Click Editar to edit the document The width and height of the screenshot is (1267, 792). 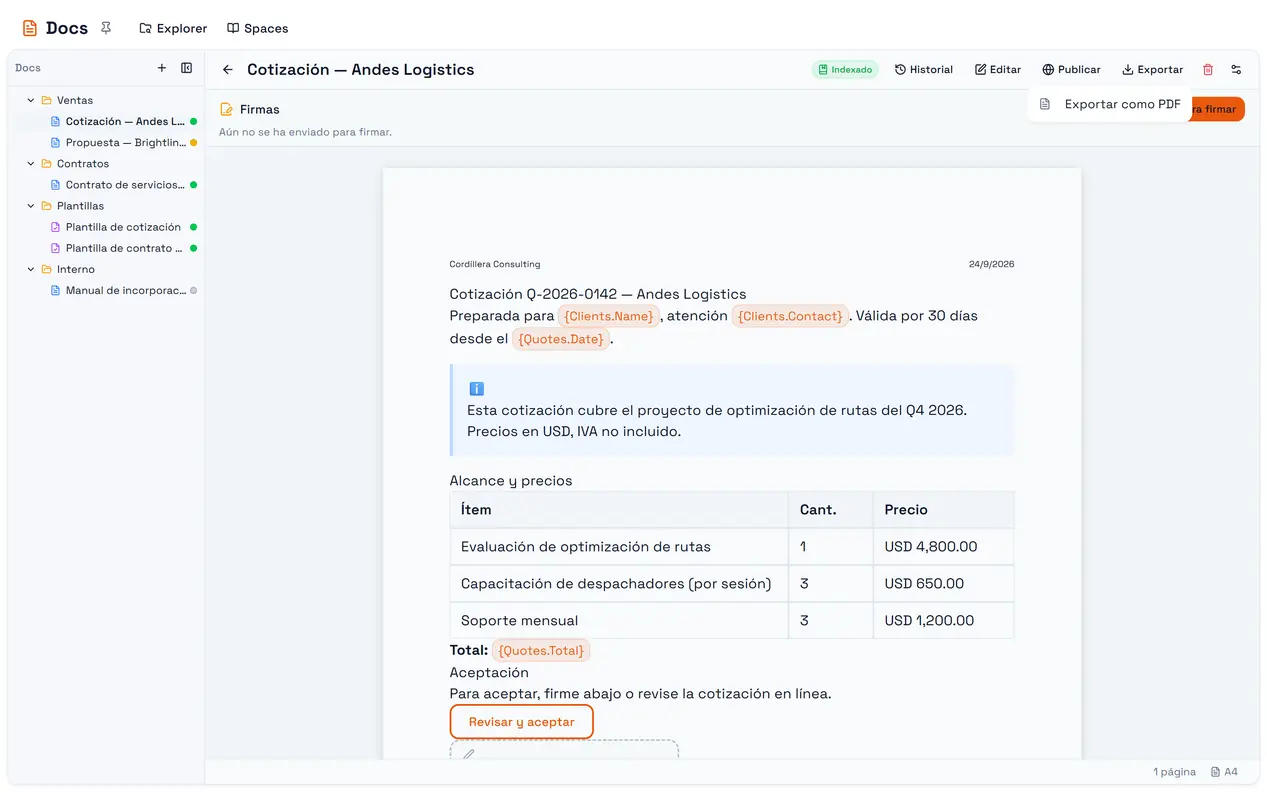click(x=998, y=69)
